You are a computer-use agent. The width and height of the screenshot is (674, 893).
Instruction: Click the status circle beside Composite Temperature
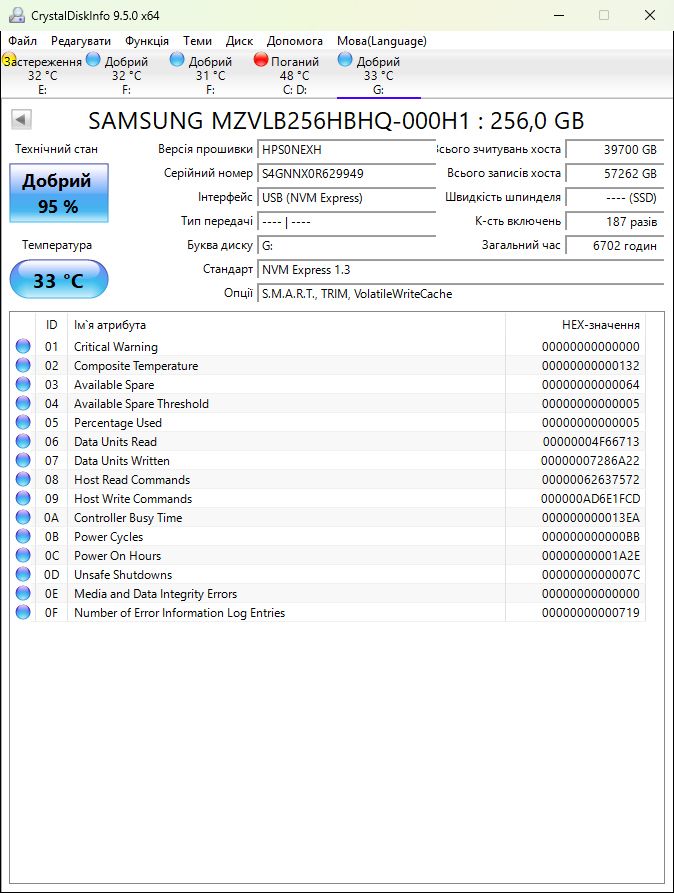23,365
